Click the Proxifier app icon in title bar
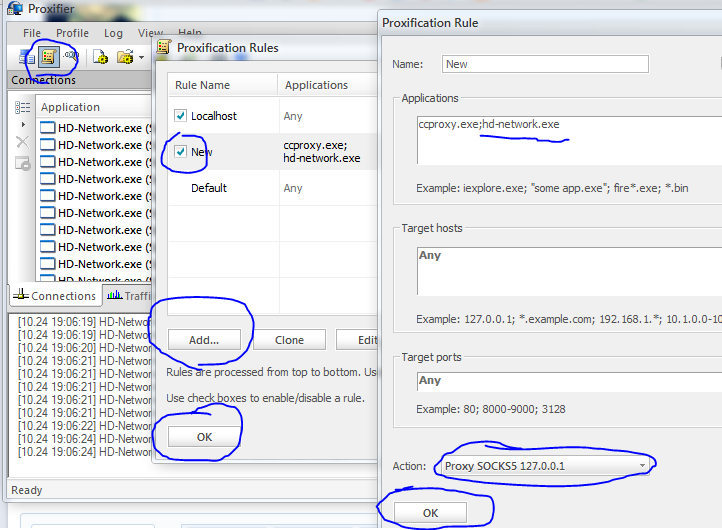Viewport: 722px width, 530px height. [x=14, y=9]
